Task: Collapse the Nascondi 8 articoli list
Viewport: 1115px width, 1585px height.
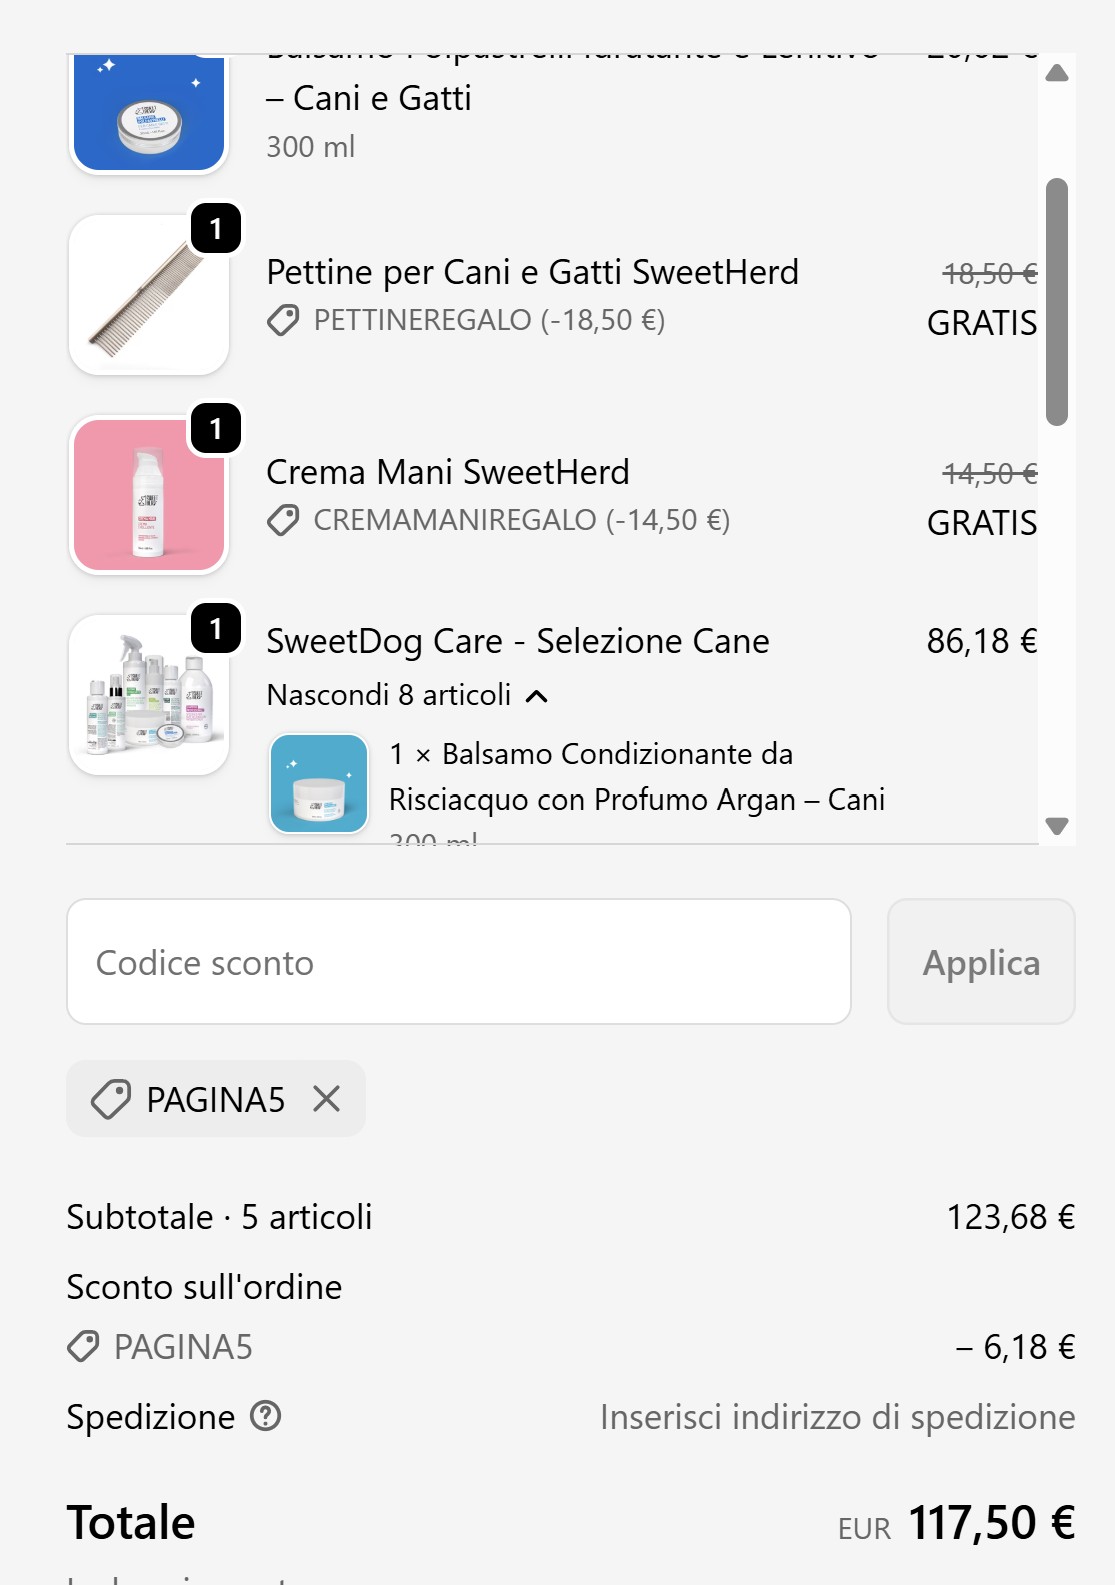Action: [x=389, y=695]
